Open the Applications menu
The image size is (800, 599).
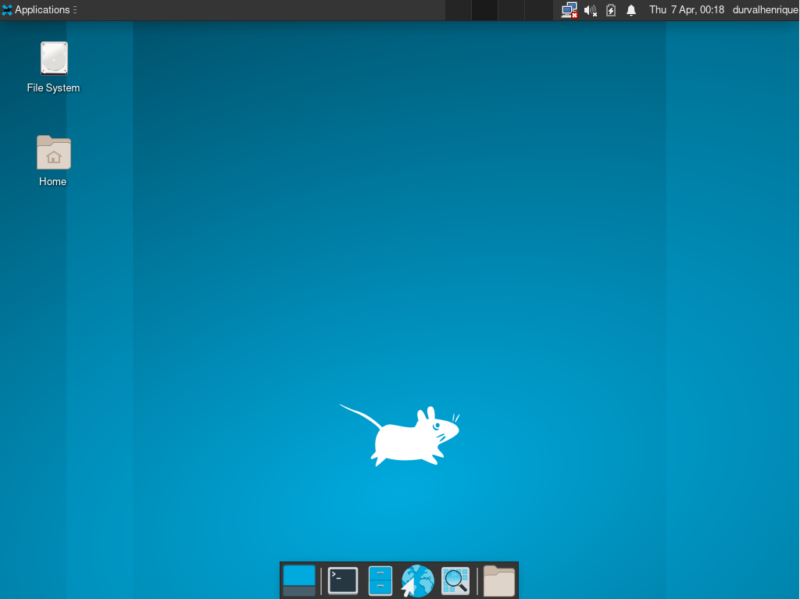[x=40, y=10]
